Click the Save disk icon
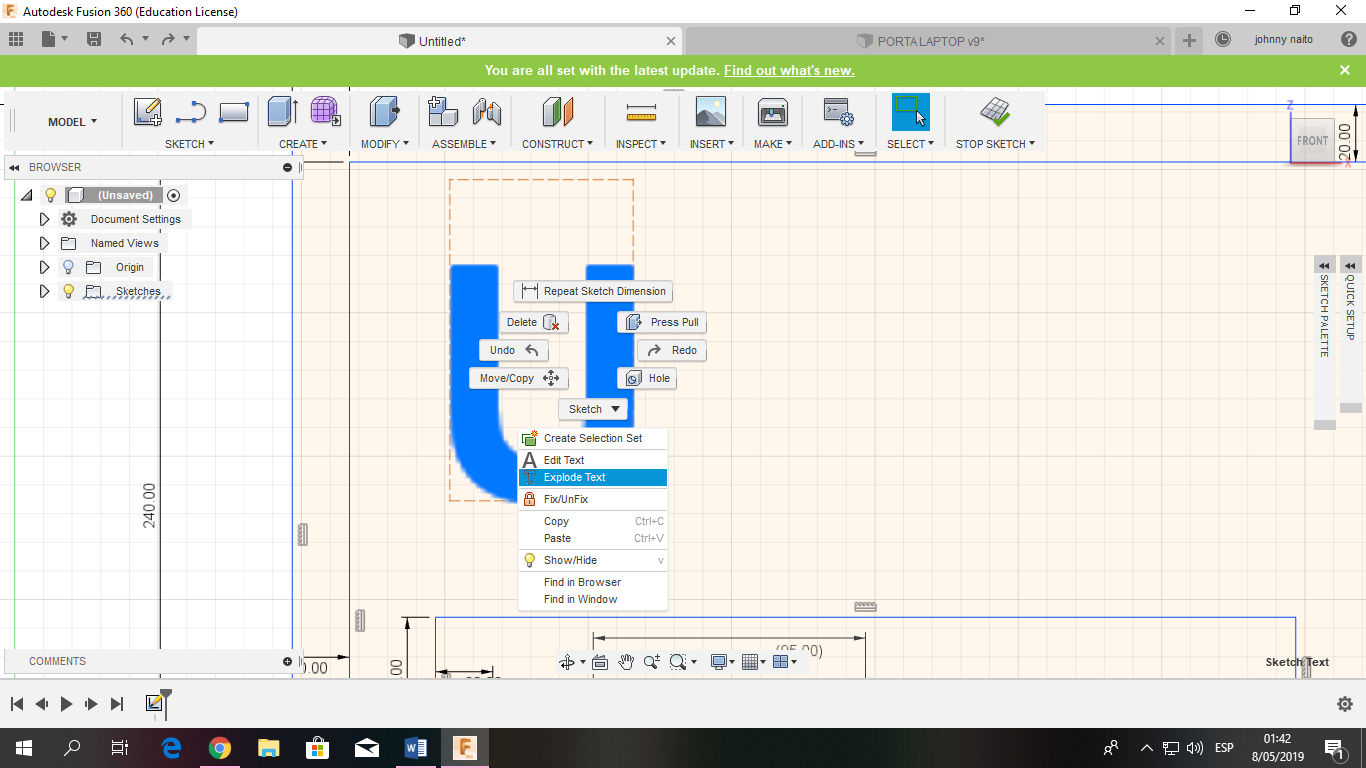This screenshot has width=1366, height=768. tap(94, 39)
